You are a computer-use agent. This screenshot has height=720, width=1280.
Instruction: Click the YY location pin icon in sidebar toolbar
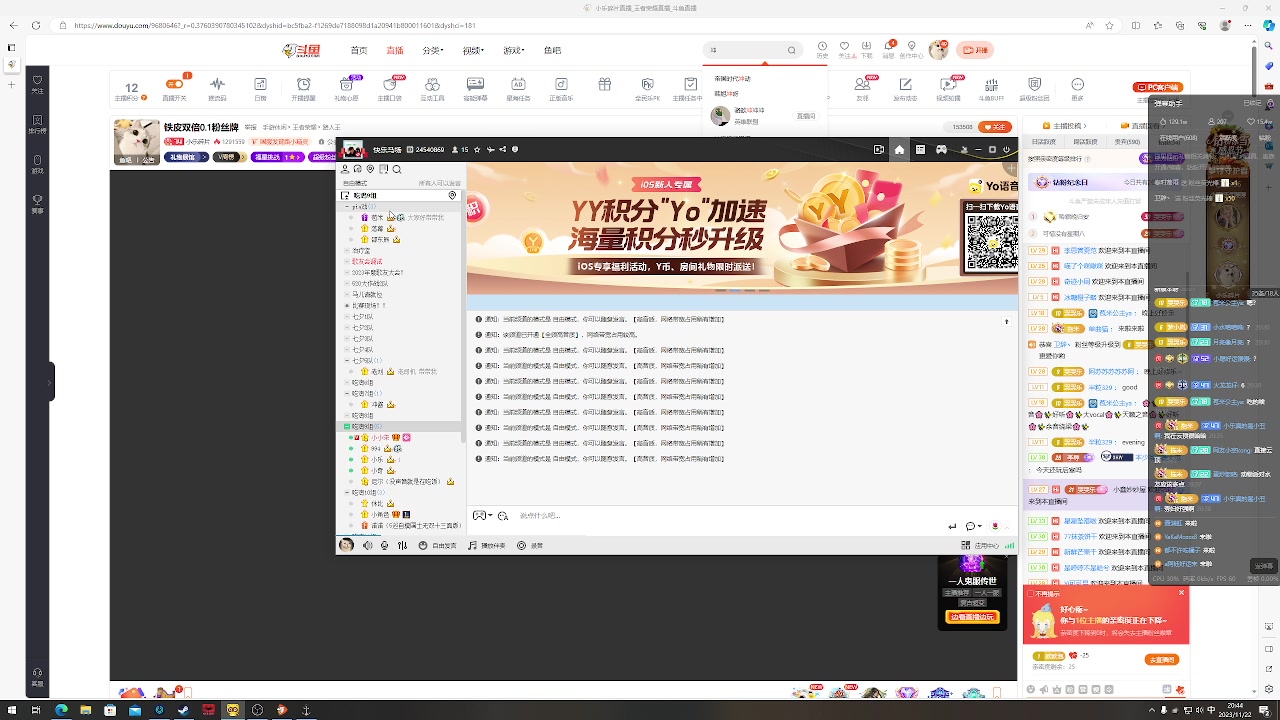371,170
